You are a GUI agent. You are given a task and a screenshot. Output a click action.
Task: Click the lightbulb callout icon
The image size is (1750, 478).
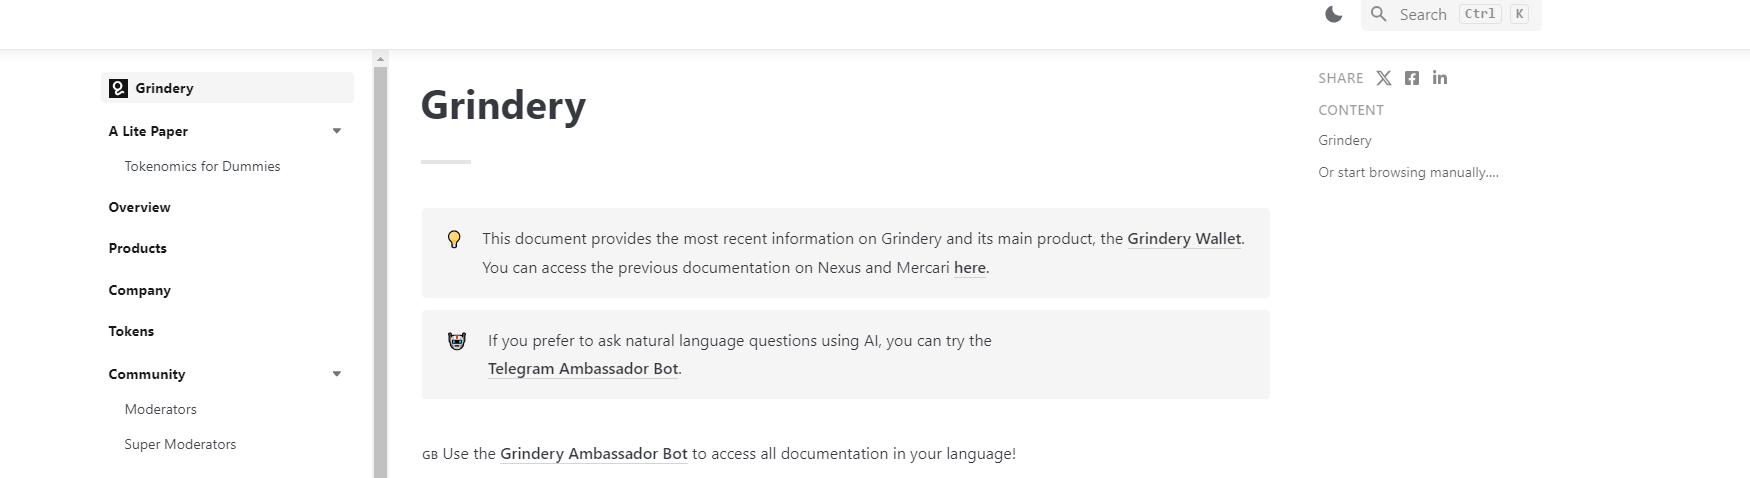click(454, 239)
